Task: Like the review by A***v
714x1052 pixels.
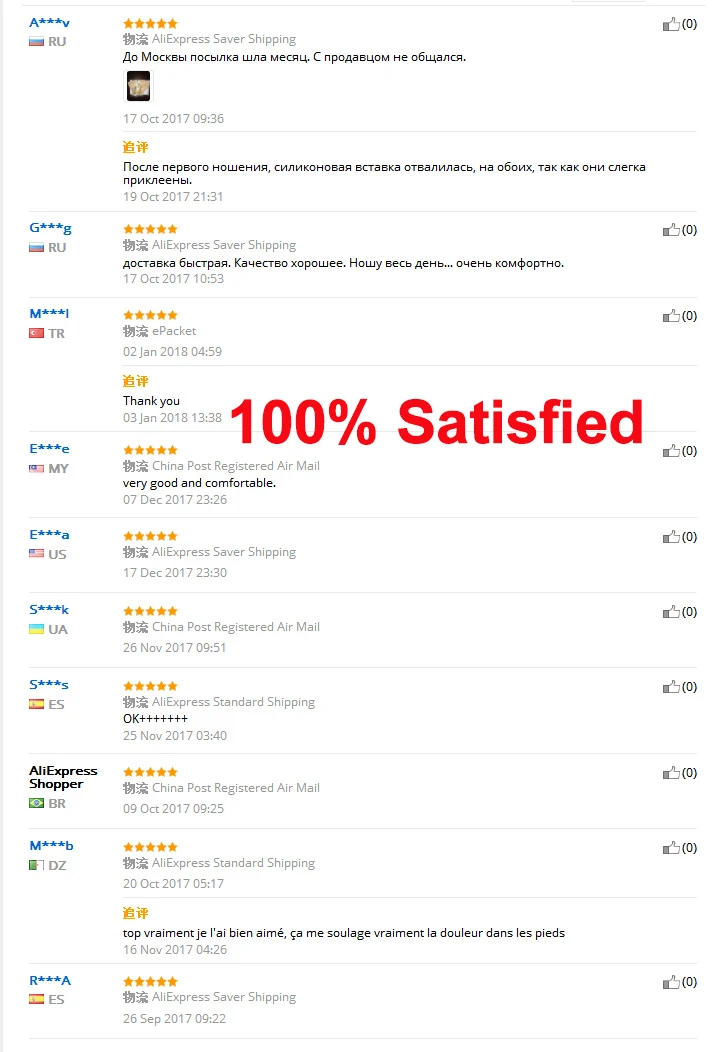Action: click(x=671, y=25)
